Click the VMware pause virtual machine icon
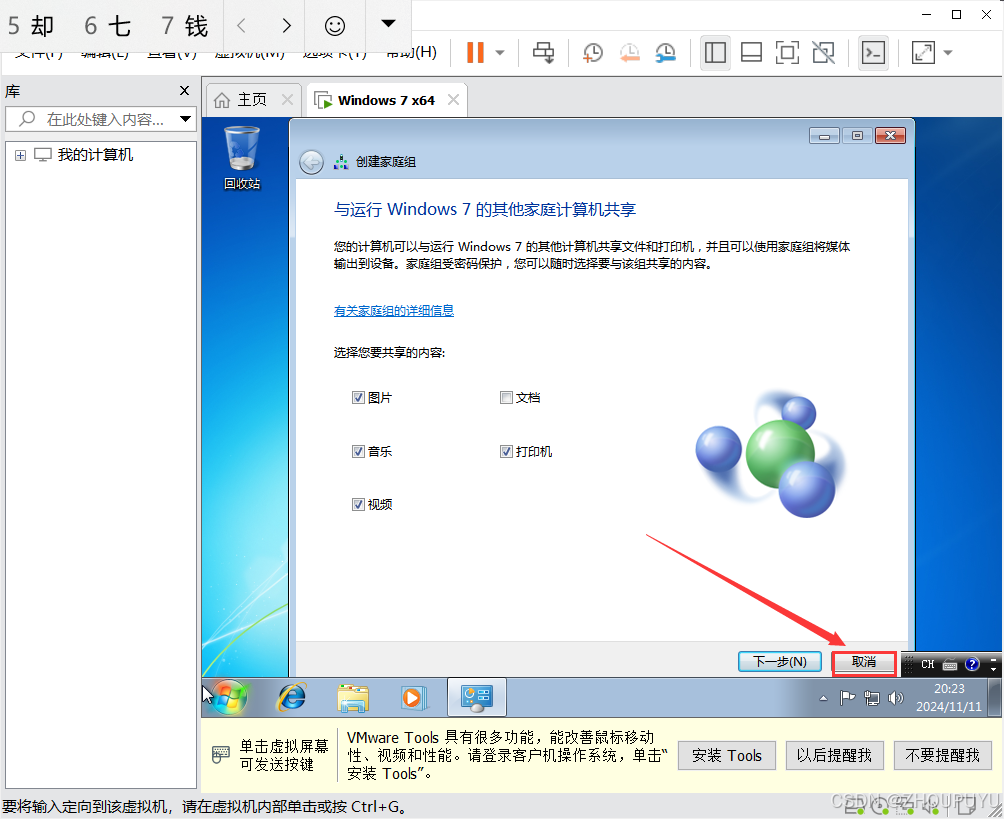Image resolution: width=1004 pixels, height=819 pixels. pyautogui.click(x=475, y=53)
